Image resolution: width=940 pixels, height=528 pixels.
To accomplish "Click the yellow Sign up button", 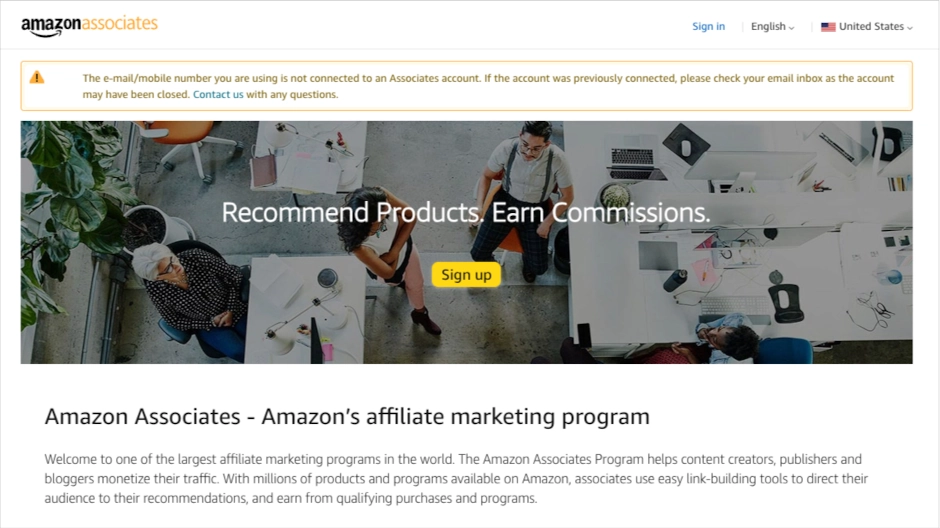I will point(466,274).
